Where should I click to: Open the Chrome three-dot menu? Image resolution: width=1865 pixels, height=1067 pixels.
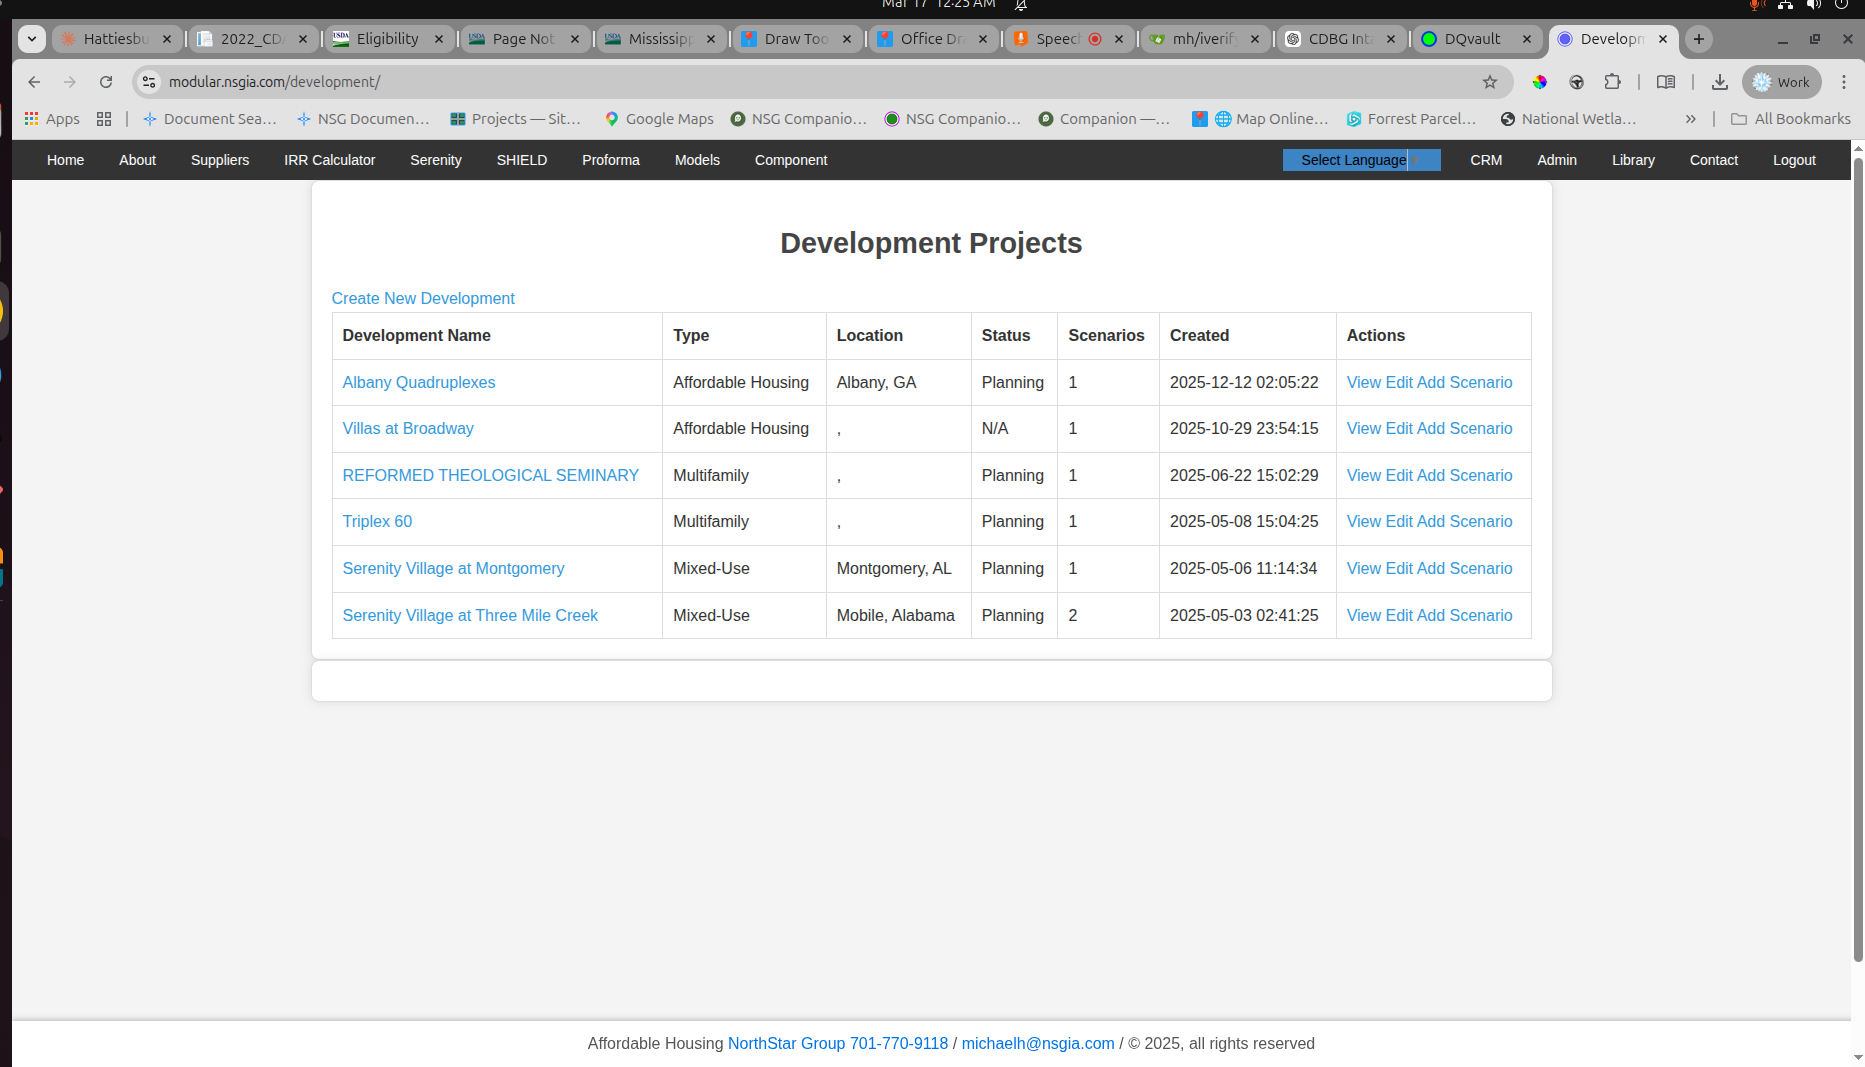point(1845,82)
